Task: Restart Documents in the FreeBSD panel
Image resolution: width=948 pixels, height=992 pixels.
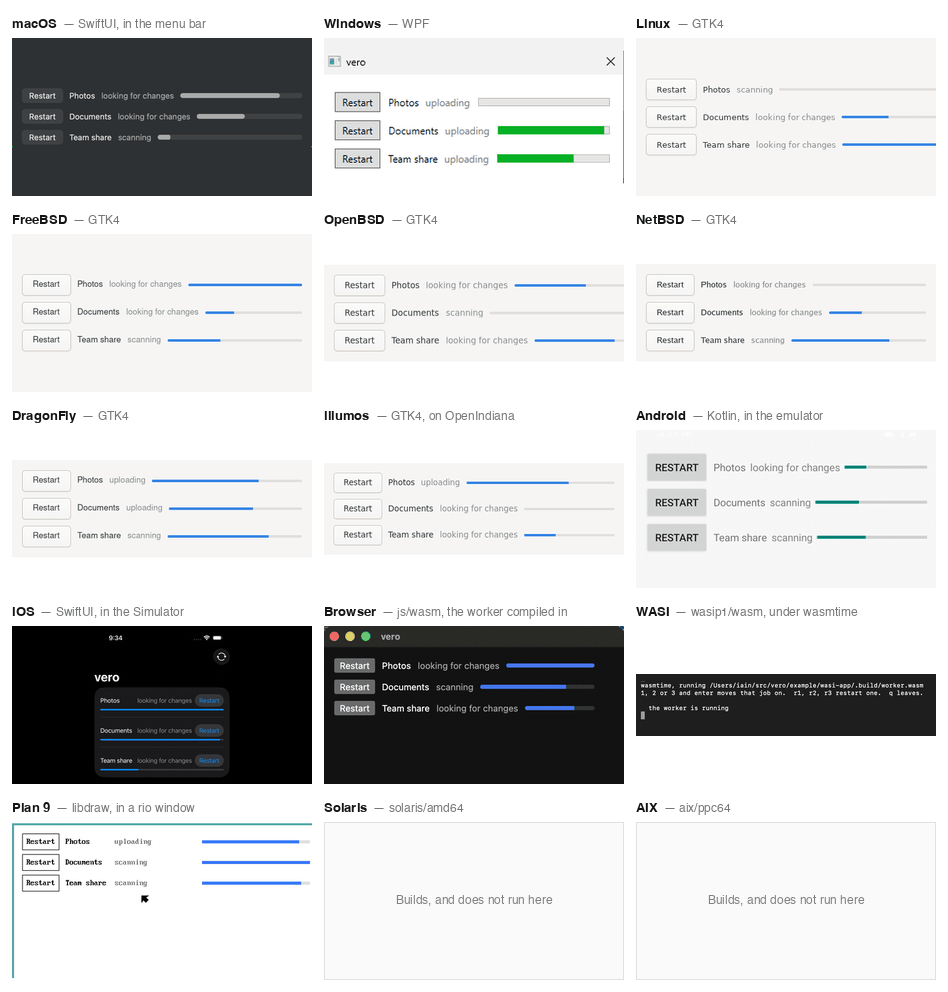Action: pos(46,312)
